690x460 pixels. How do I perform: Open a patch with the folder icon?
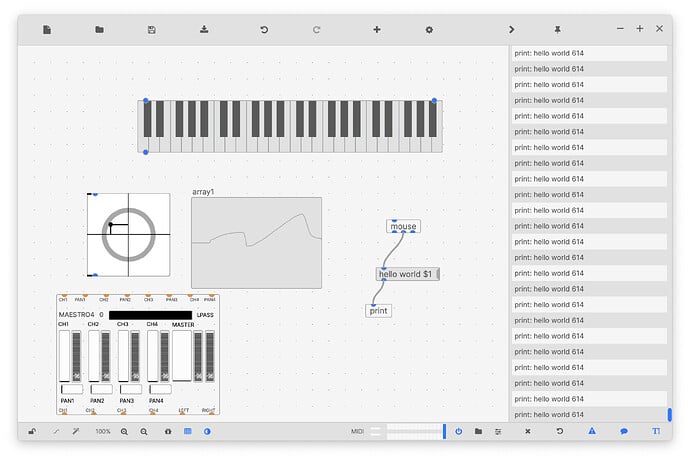click(99, 30)
